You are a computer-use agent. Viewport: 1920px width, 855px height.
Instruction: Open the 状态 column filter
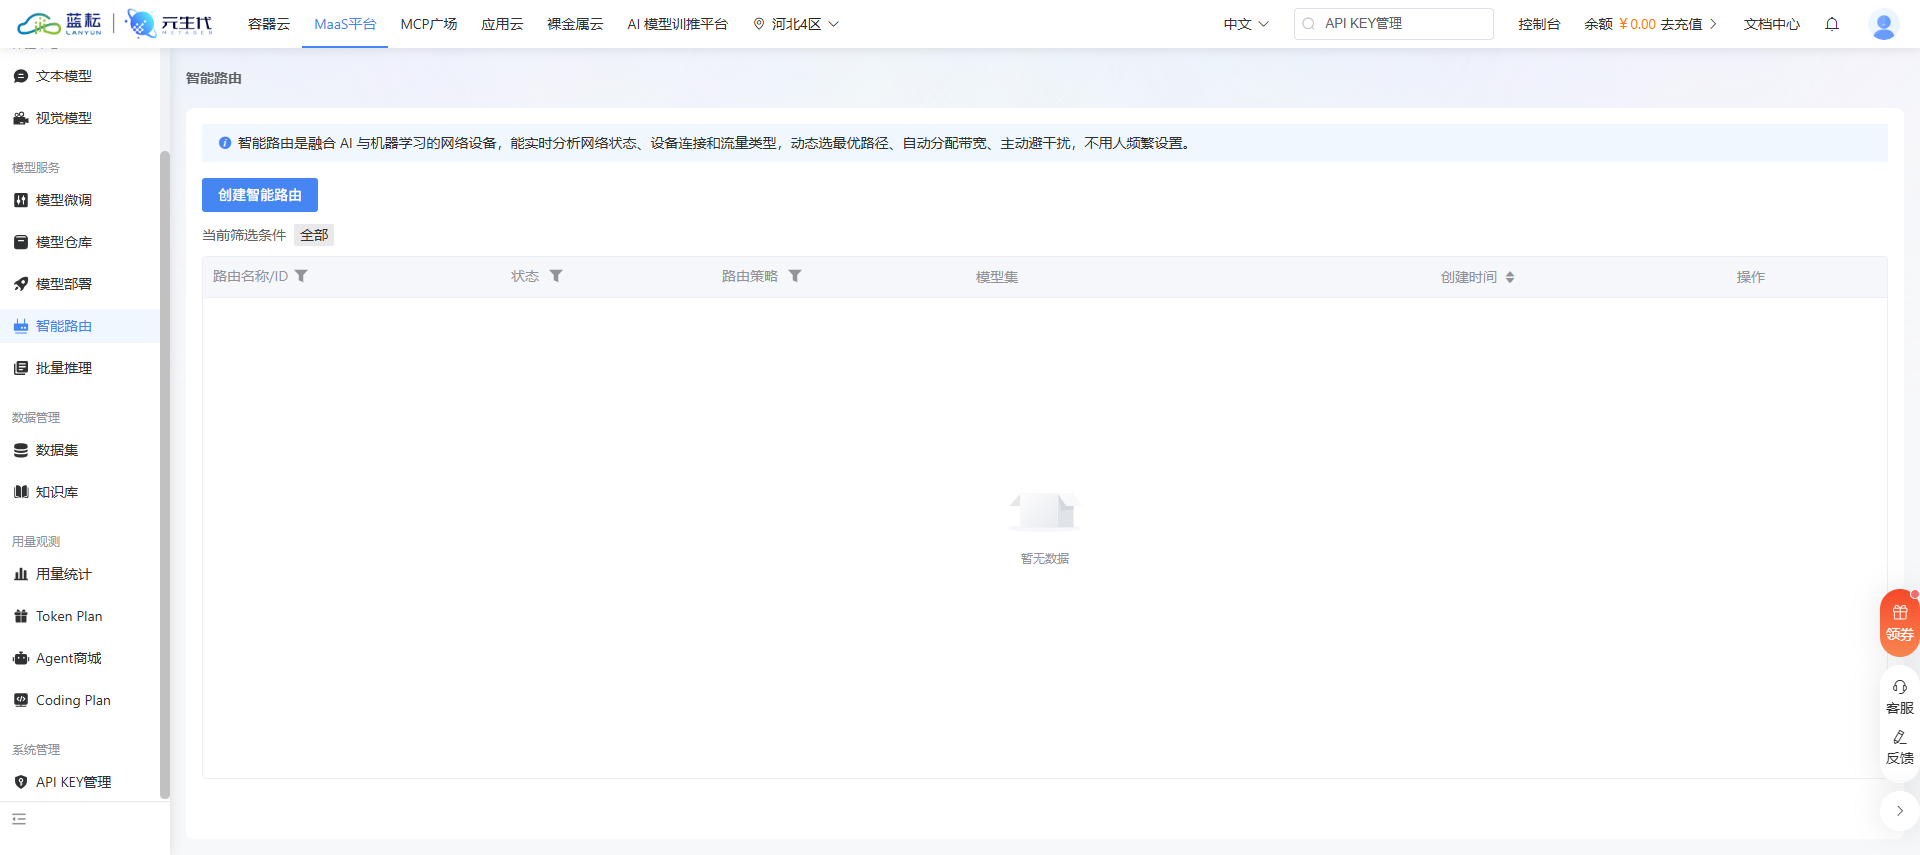(556, 276)
